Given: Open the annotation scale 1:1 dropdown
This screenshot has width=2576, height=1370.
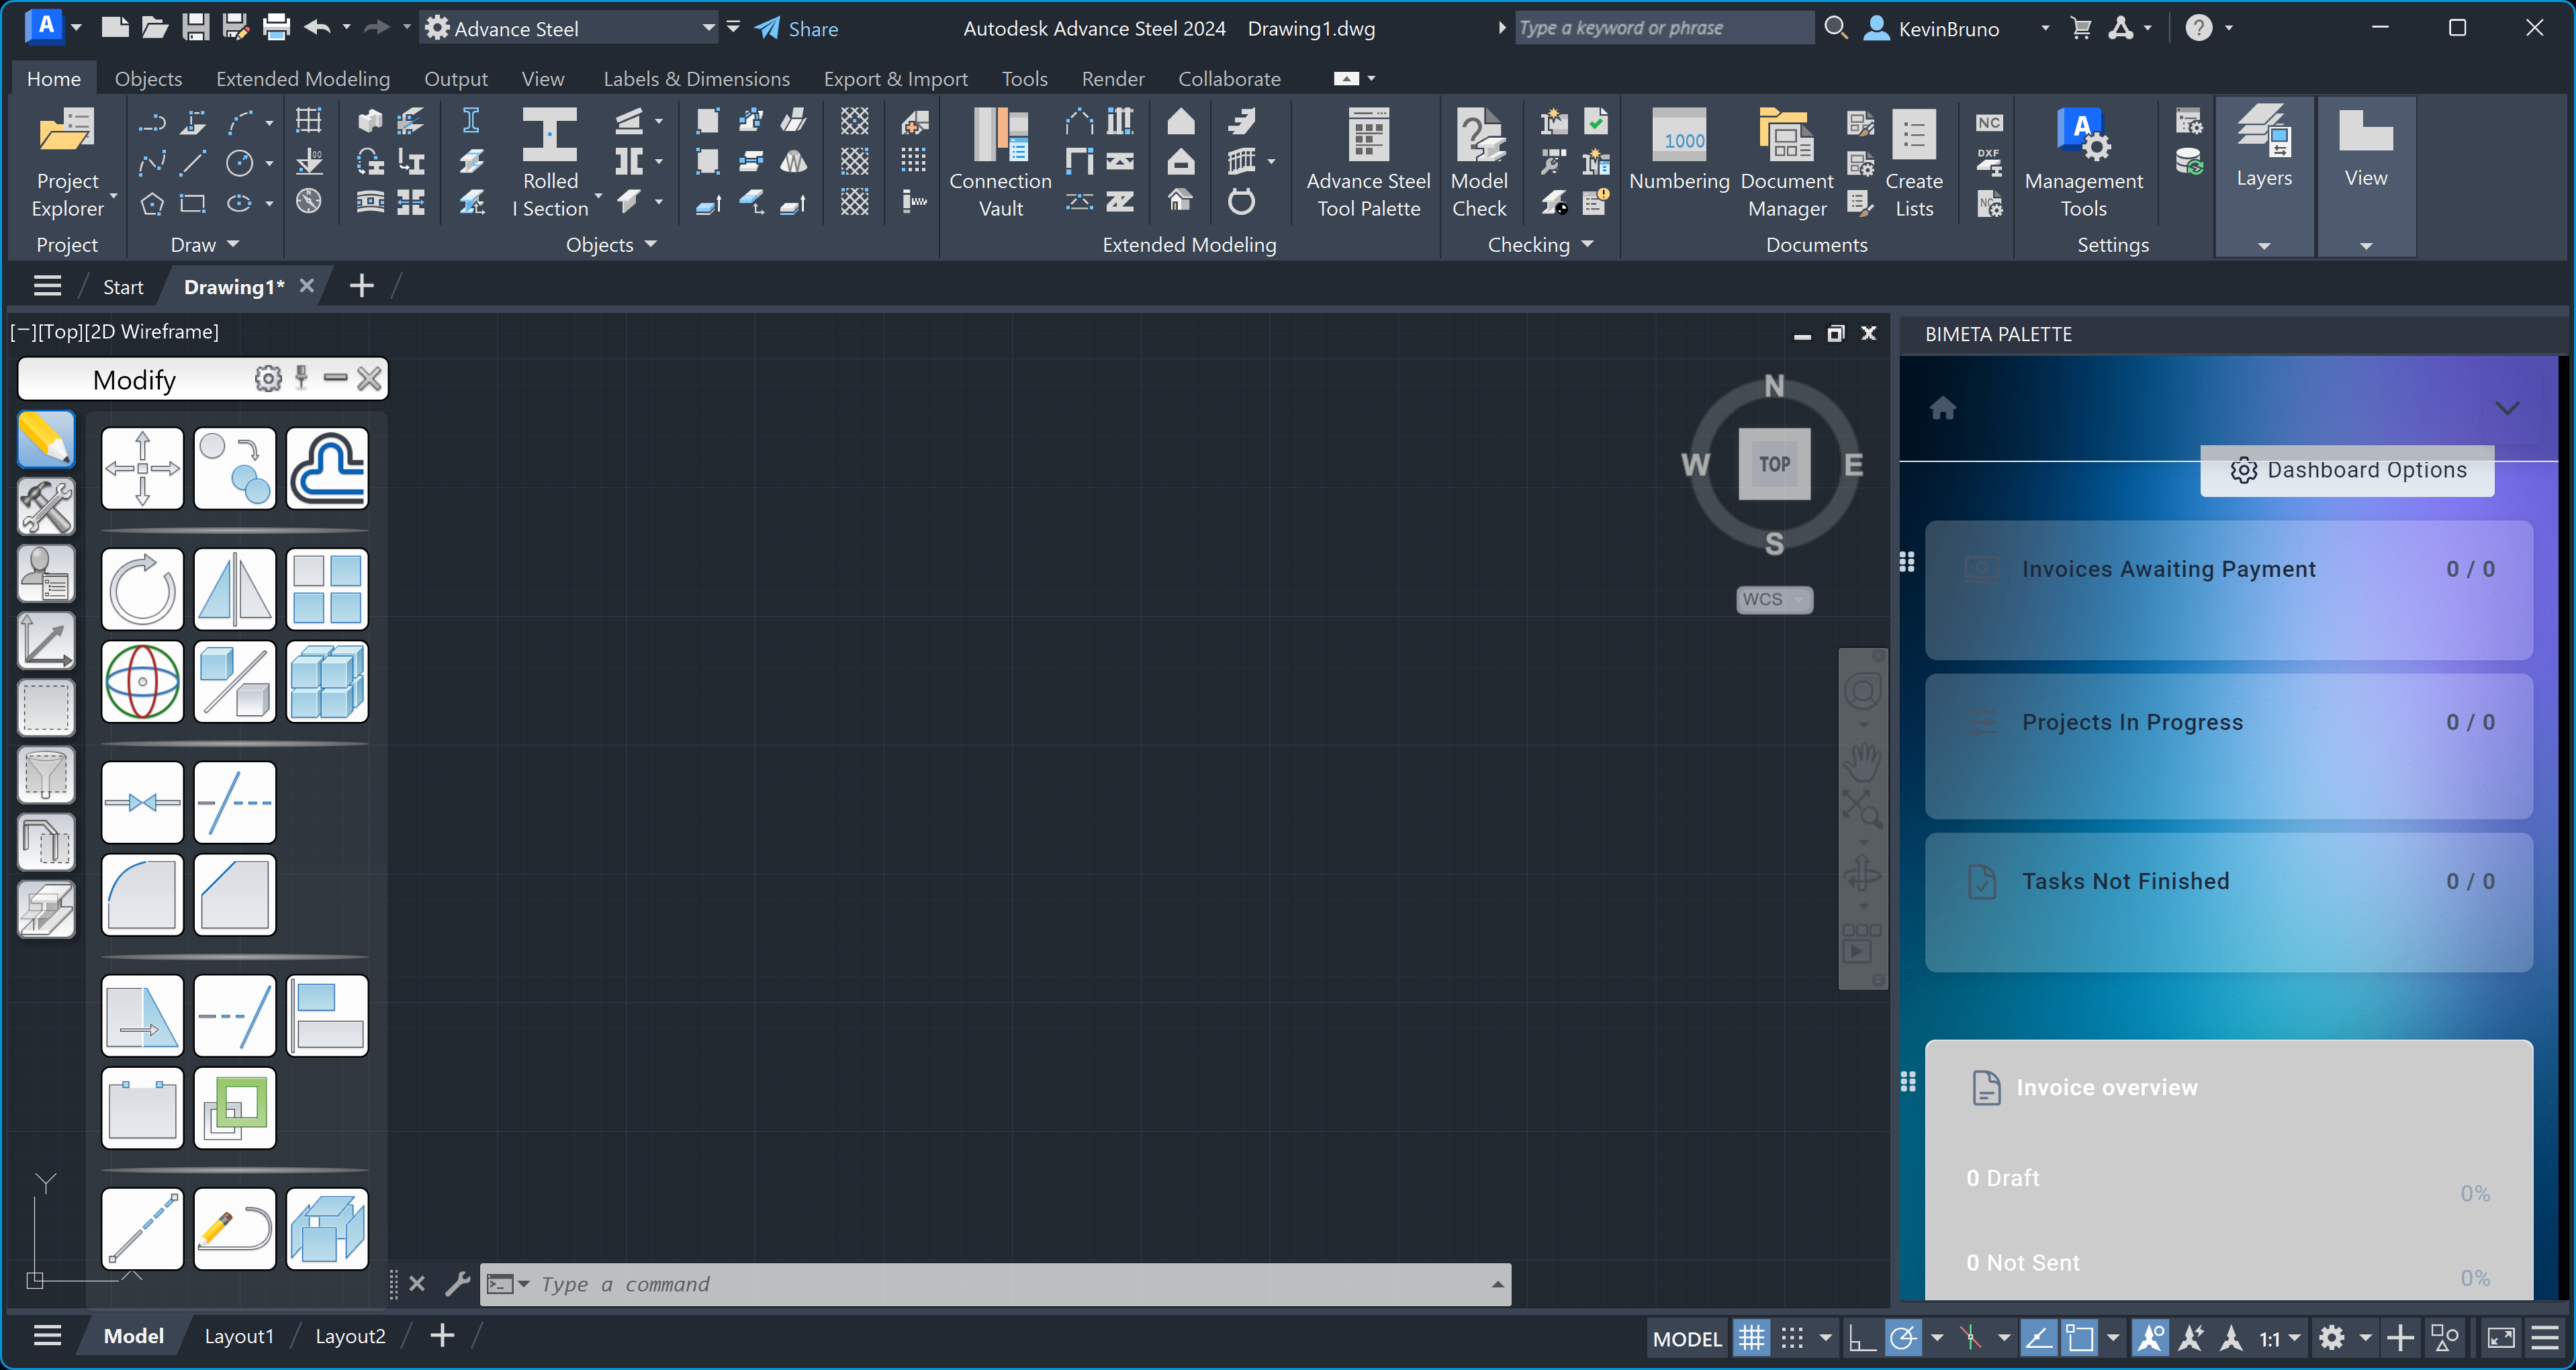Looking at the screenshot, I should (2280, 1338).
